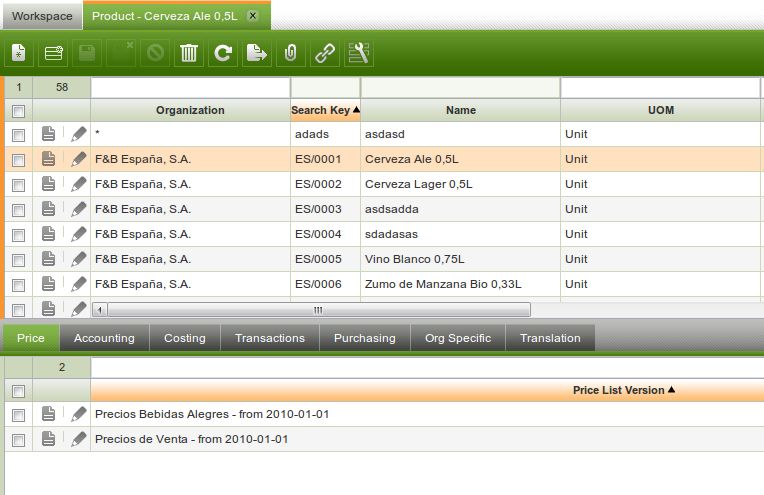Refresh the product grid
Screen dimensions: 764x495
point(223,53)
